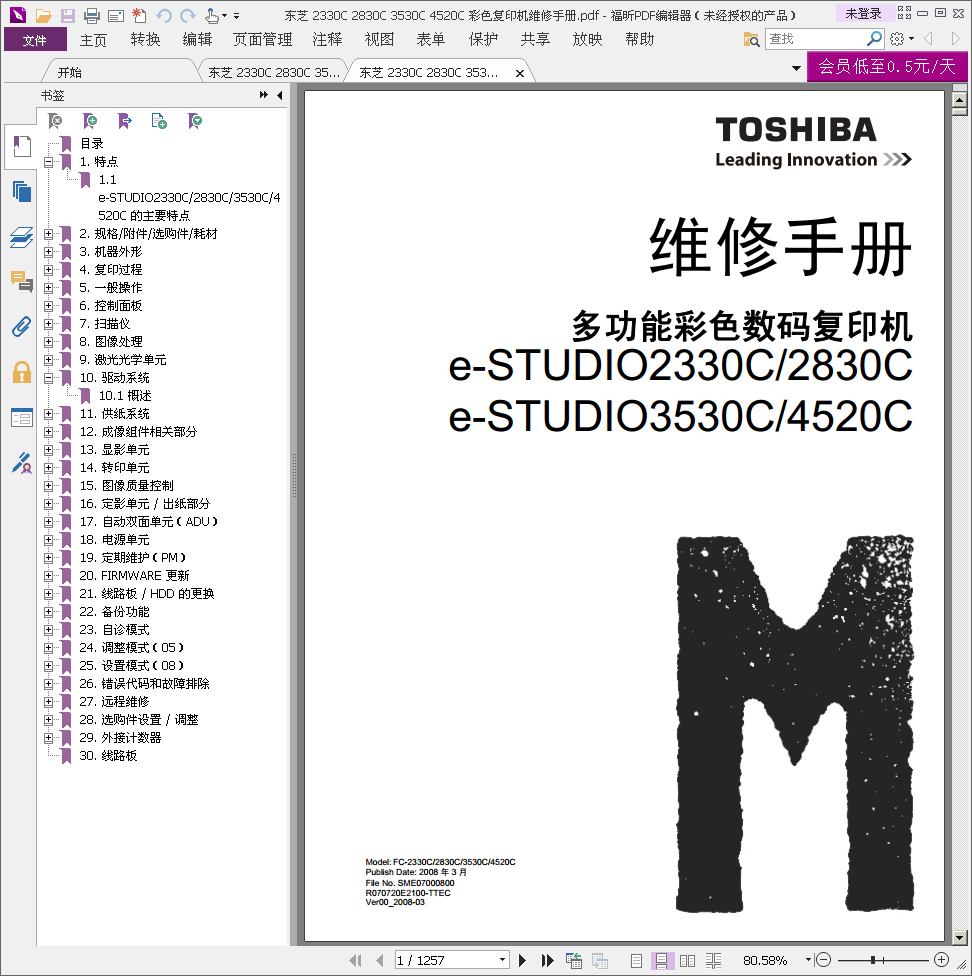
Task: Collapse bookmark panel arrow
Action: 280,95
